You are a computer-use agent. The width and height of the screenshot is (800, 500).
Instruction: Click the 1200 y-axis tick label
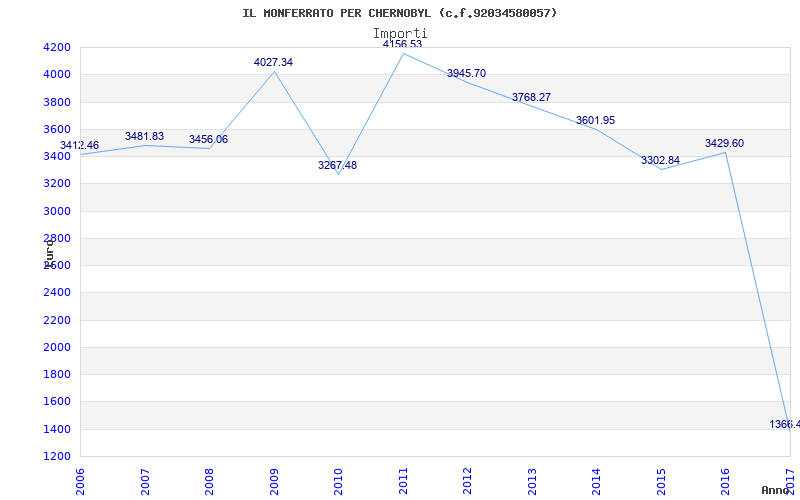point(57,457)
